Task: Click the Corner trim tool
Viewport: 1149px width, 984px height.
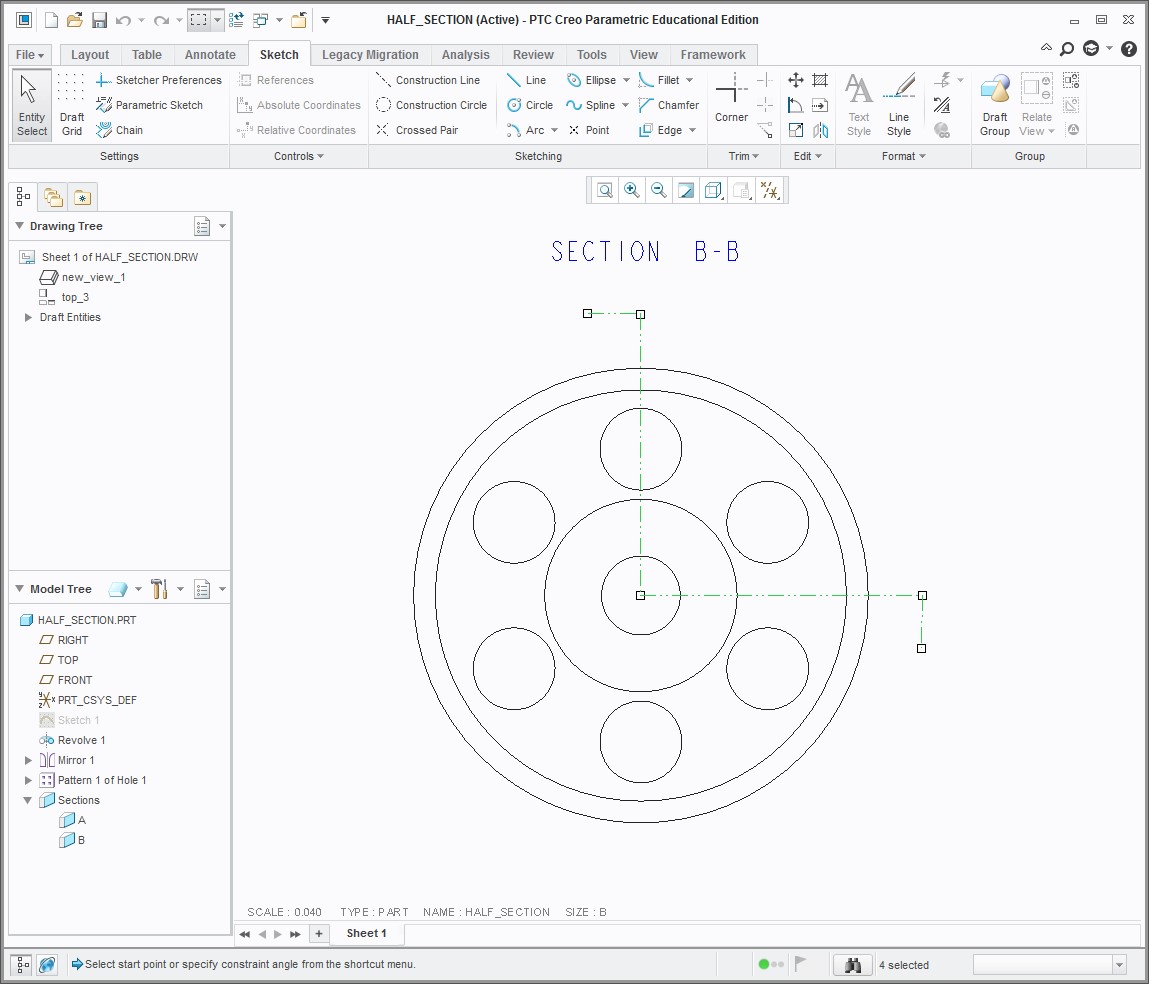Action: click(x=731, y=97)
